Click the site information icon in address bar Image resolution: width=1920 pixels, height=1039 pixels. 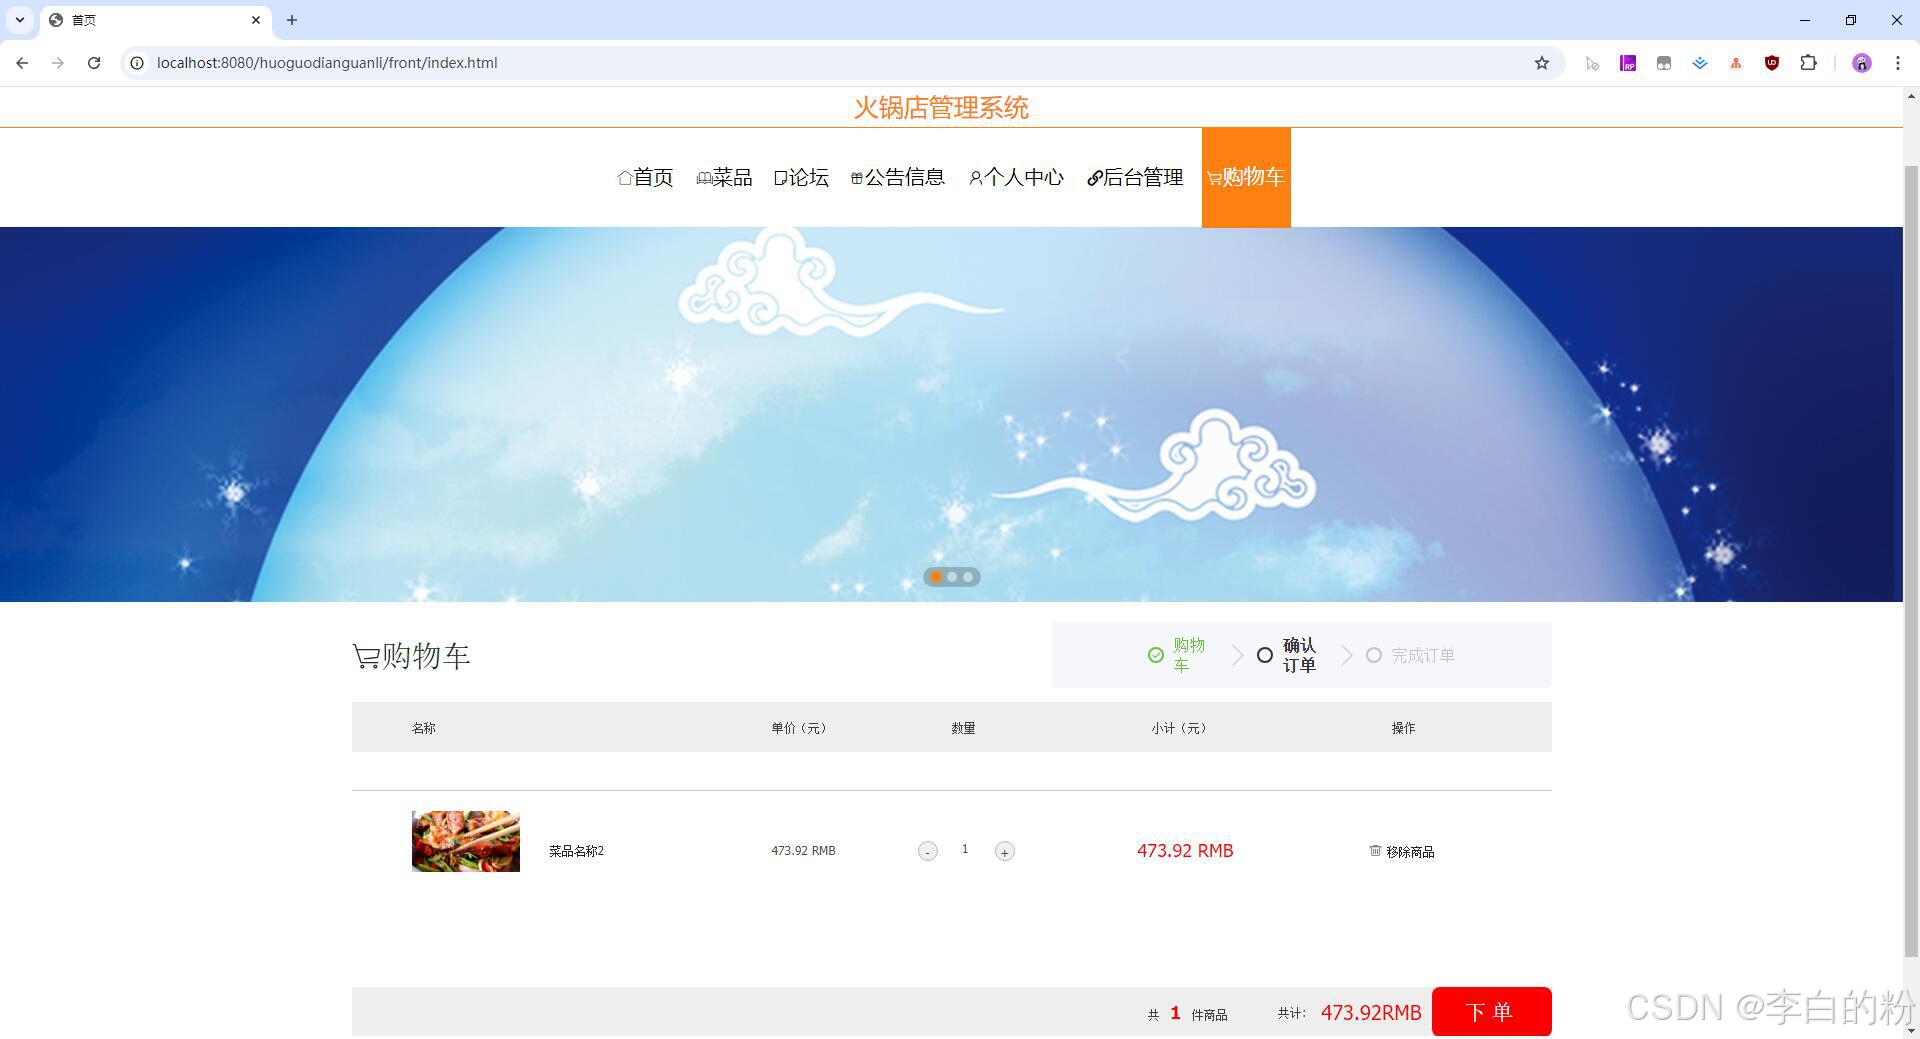click(137, 63)
